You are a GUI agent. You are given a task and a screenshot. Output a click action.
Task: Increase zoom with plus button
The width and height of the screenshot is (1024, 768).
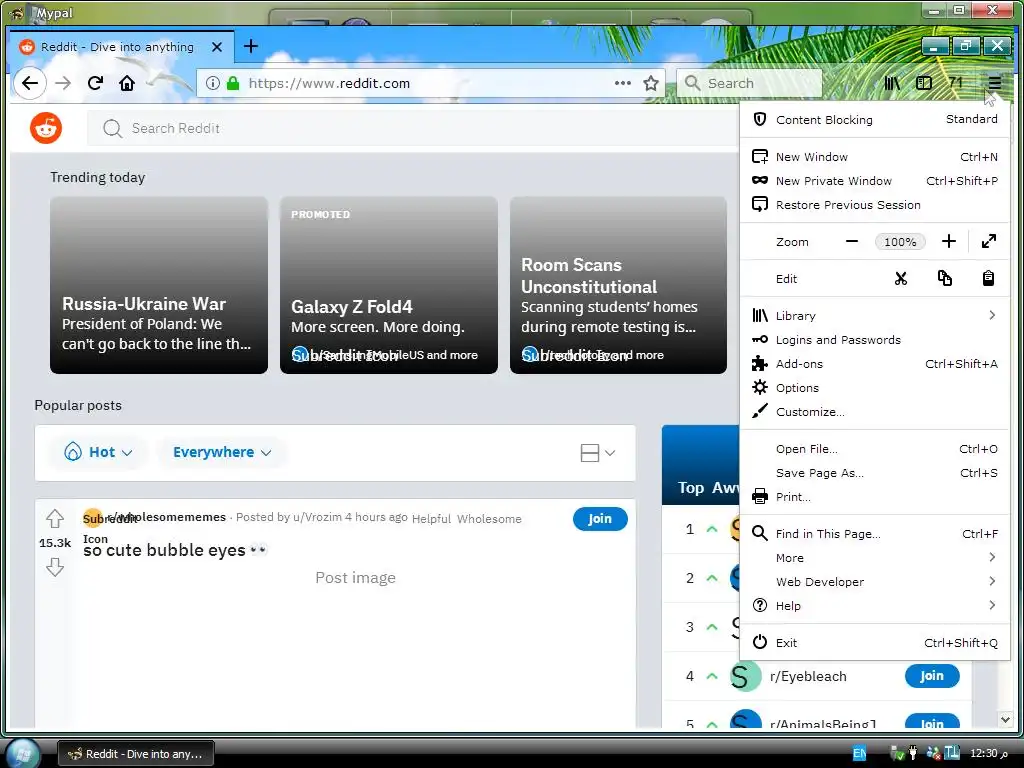[x=949, y=242]
